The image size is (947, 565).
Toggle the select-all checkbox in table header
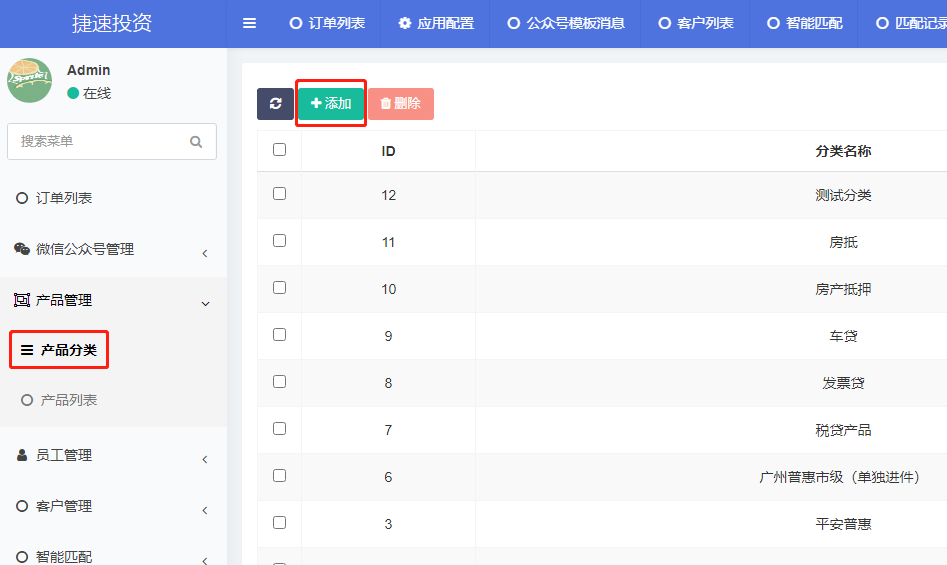(x=279, y=150)
